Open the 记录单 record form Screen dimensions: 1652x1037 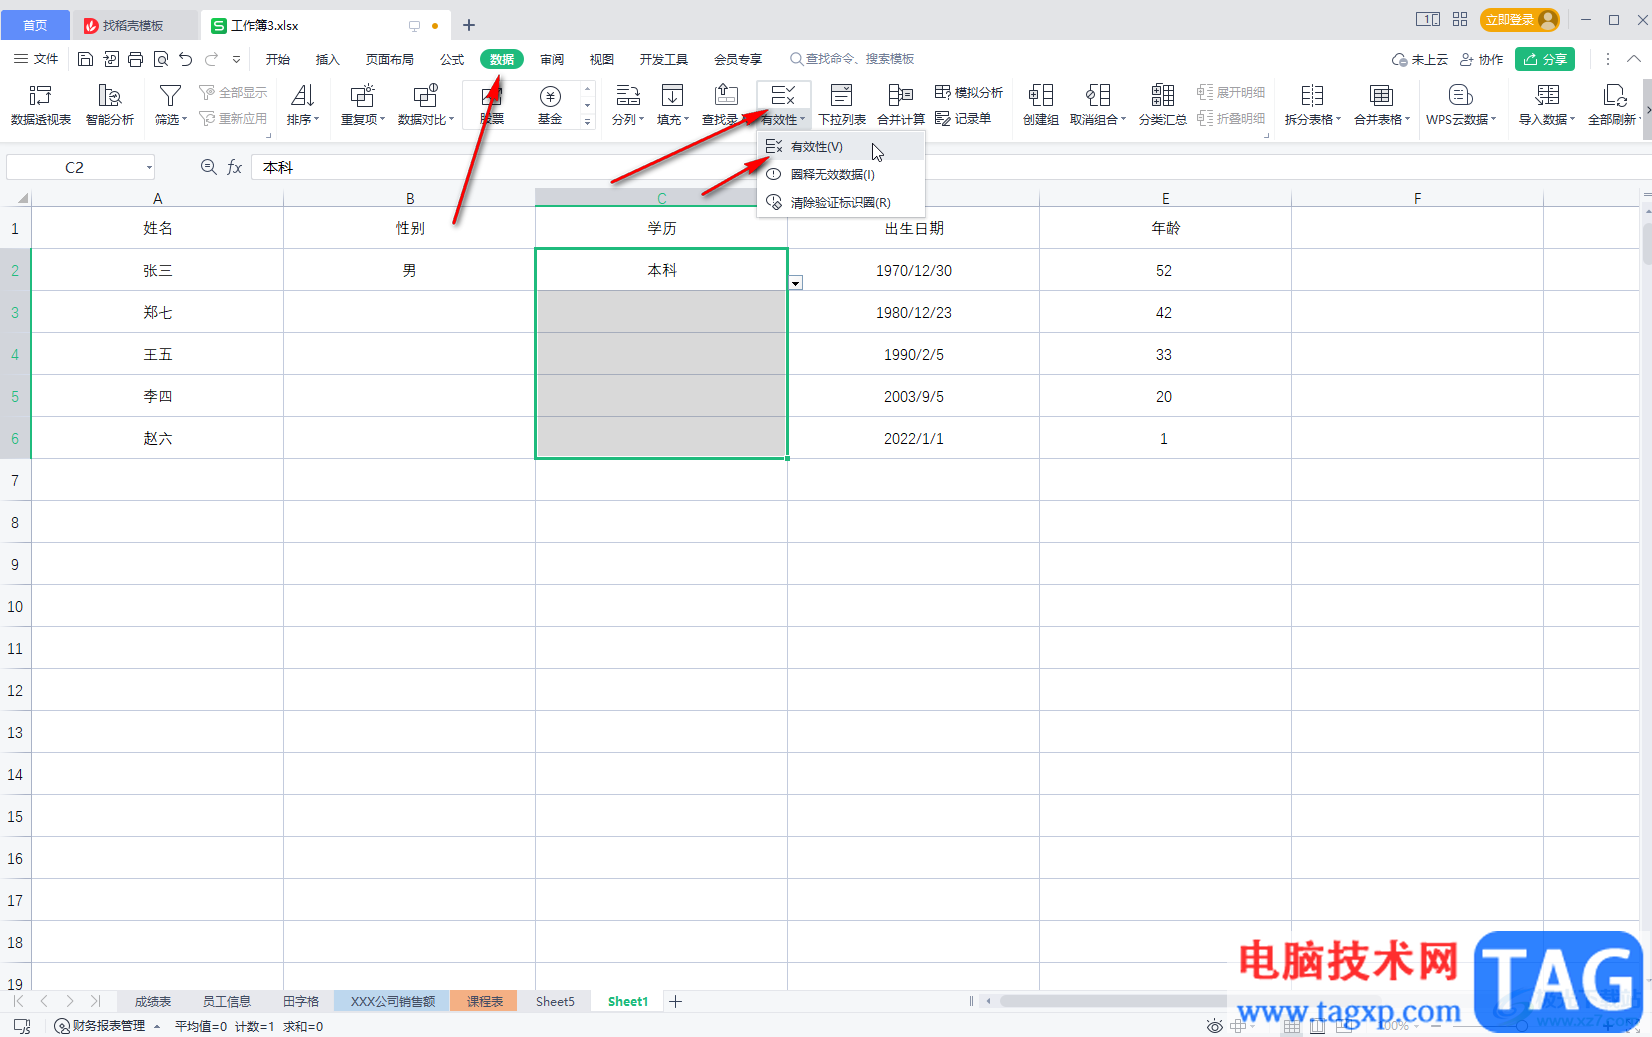point(963,118)
